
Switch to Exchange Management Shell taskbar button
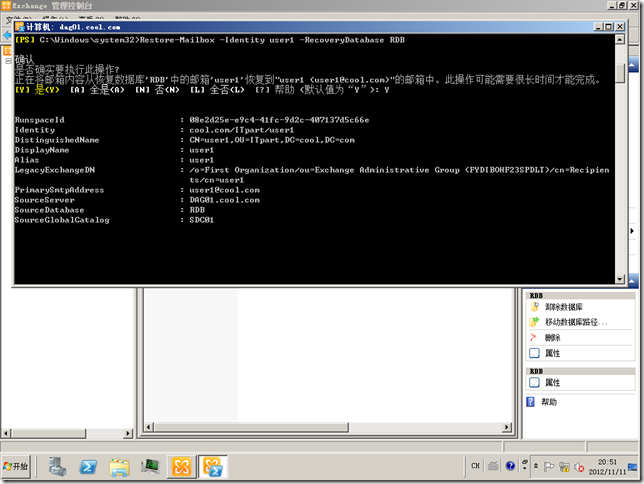click(x=213, y=467)
